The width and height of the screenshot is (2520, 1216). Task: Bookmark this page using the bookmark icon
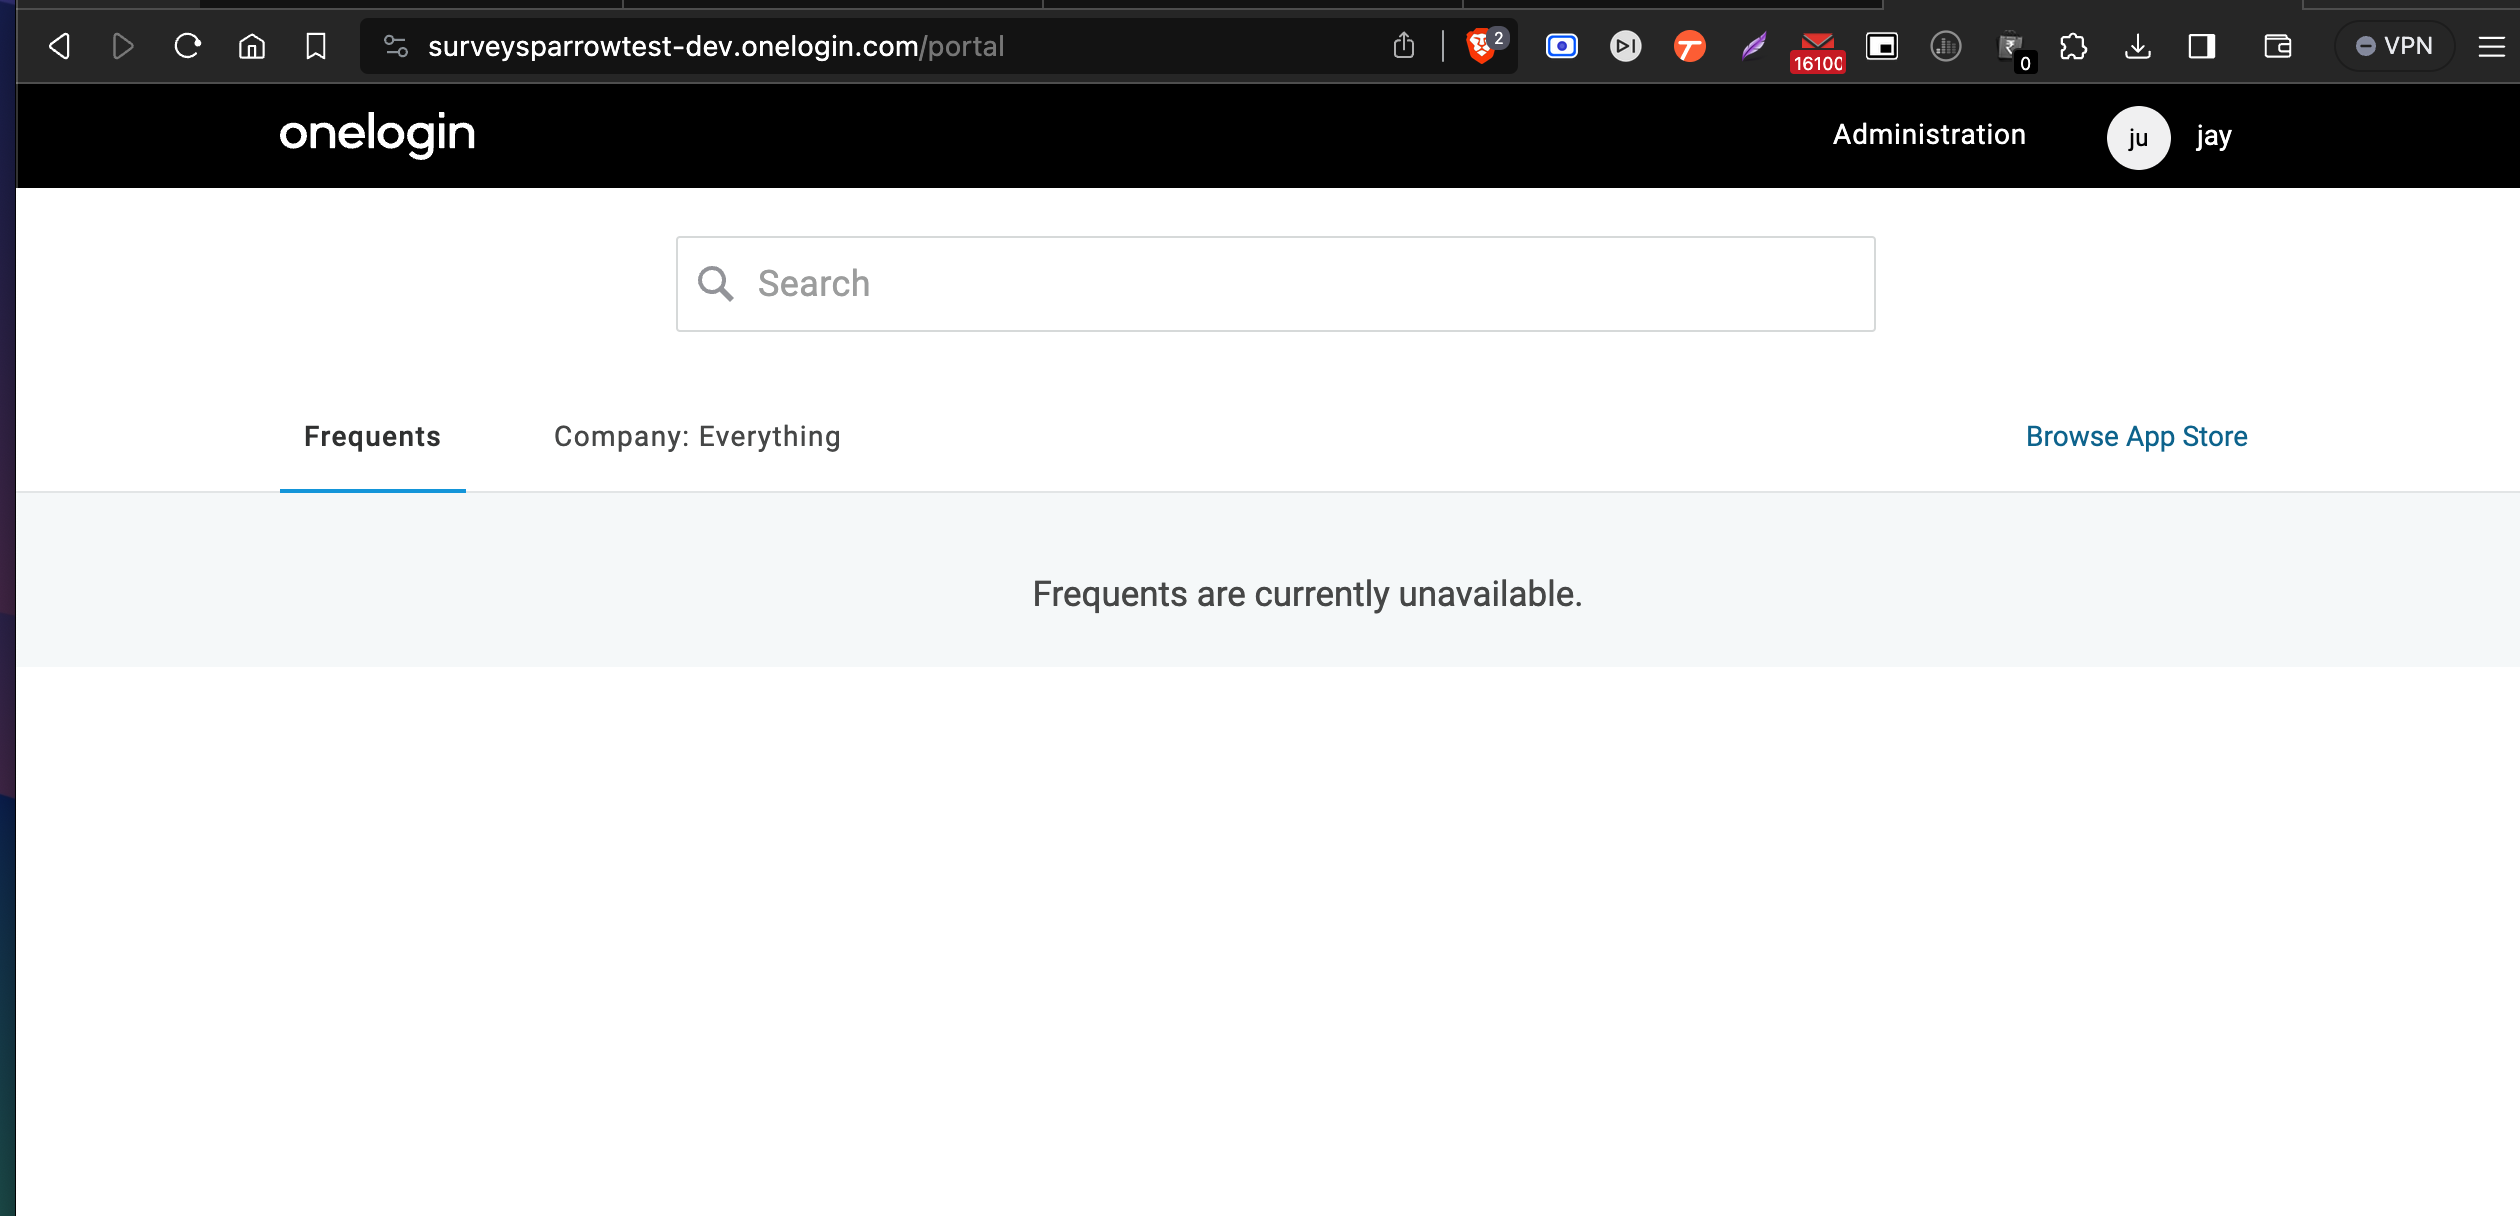pos(315,46)
